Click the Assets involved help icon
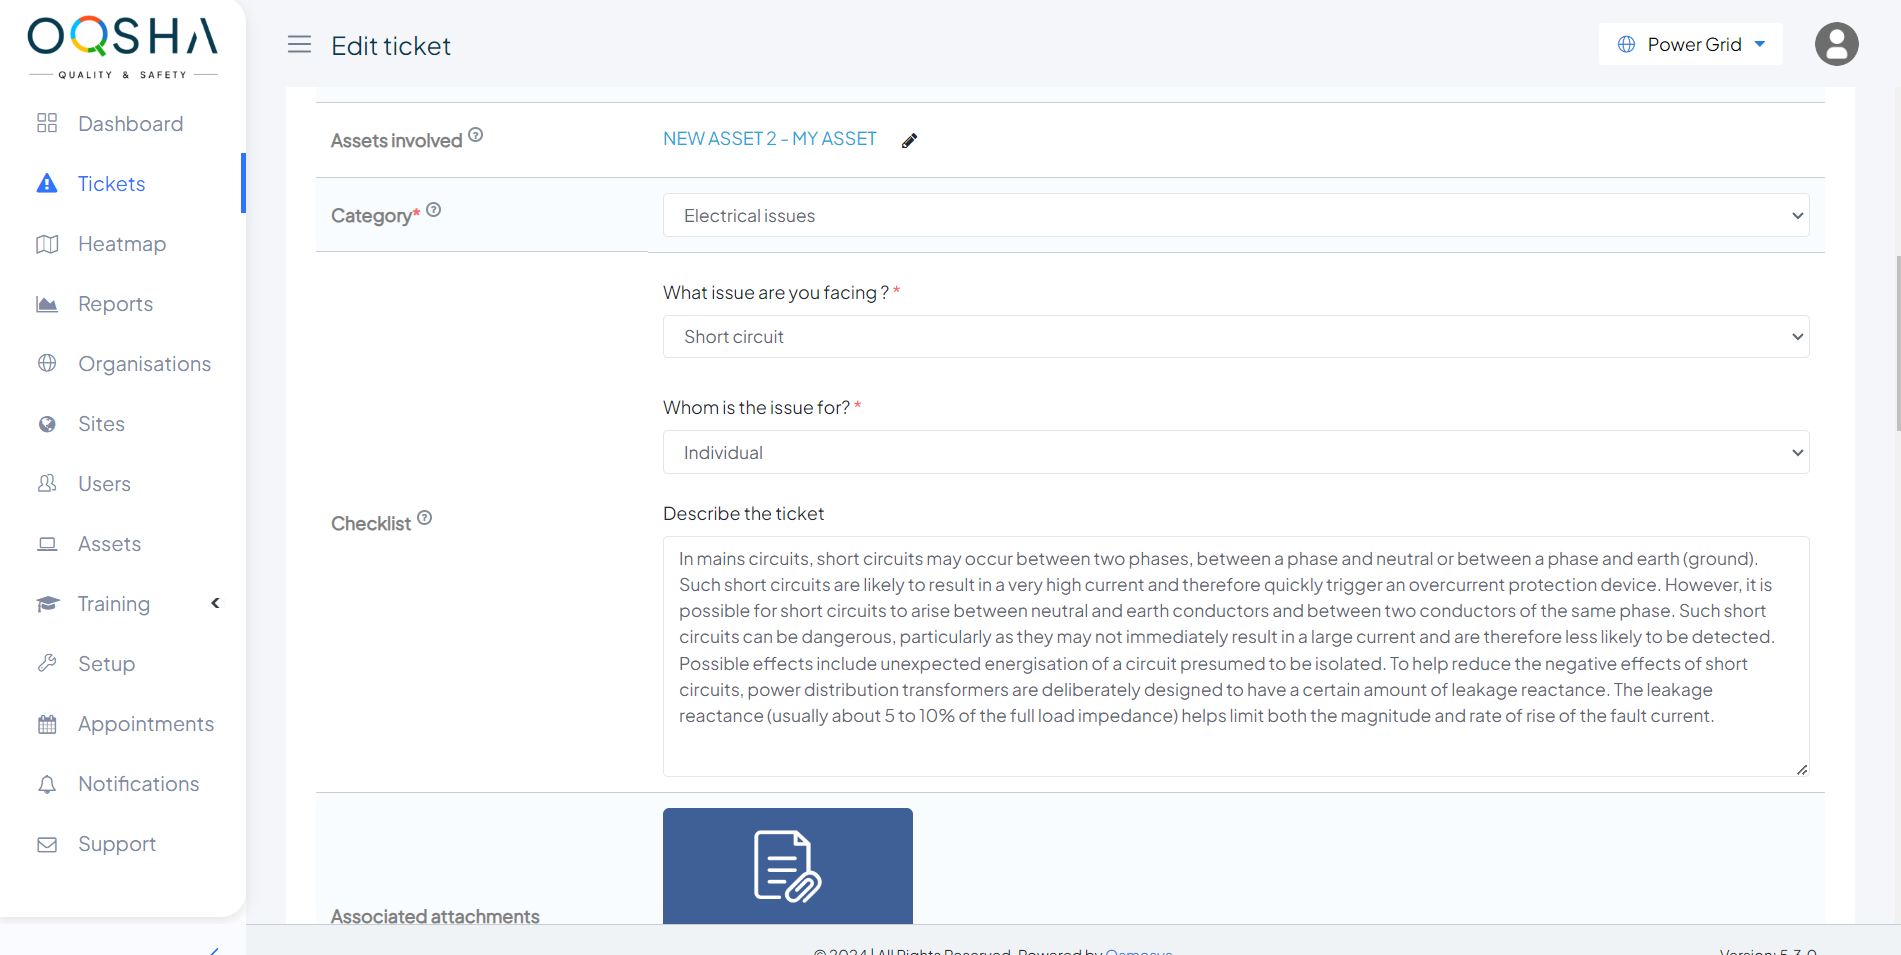 point(476,135)
